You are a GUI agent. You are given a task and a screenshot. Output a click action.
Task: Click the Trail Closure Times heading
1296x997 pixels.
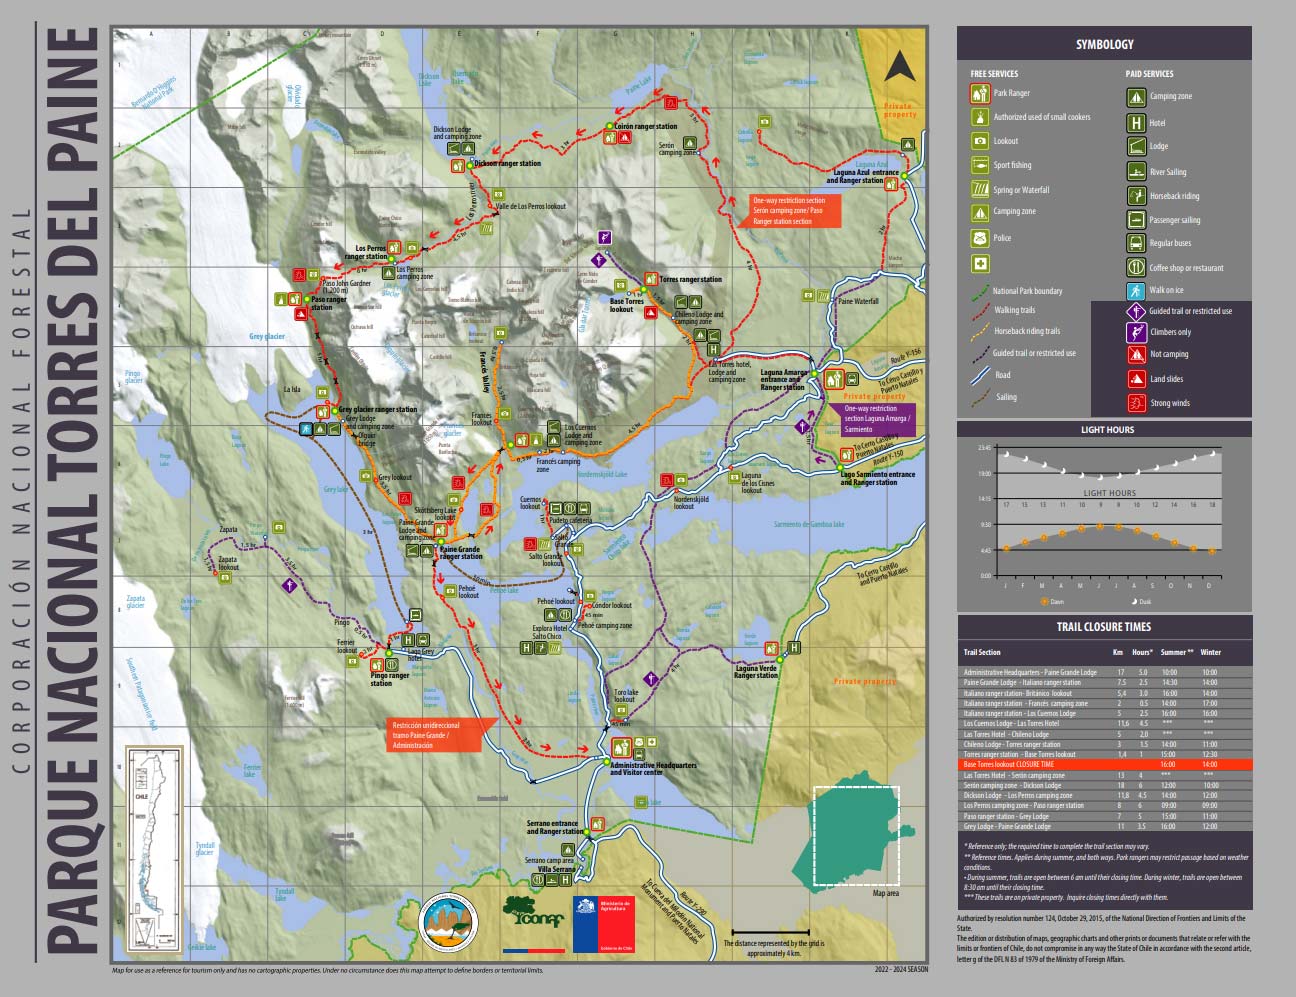[x=1104, y=627]
